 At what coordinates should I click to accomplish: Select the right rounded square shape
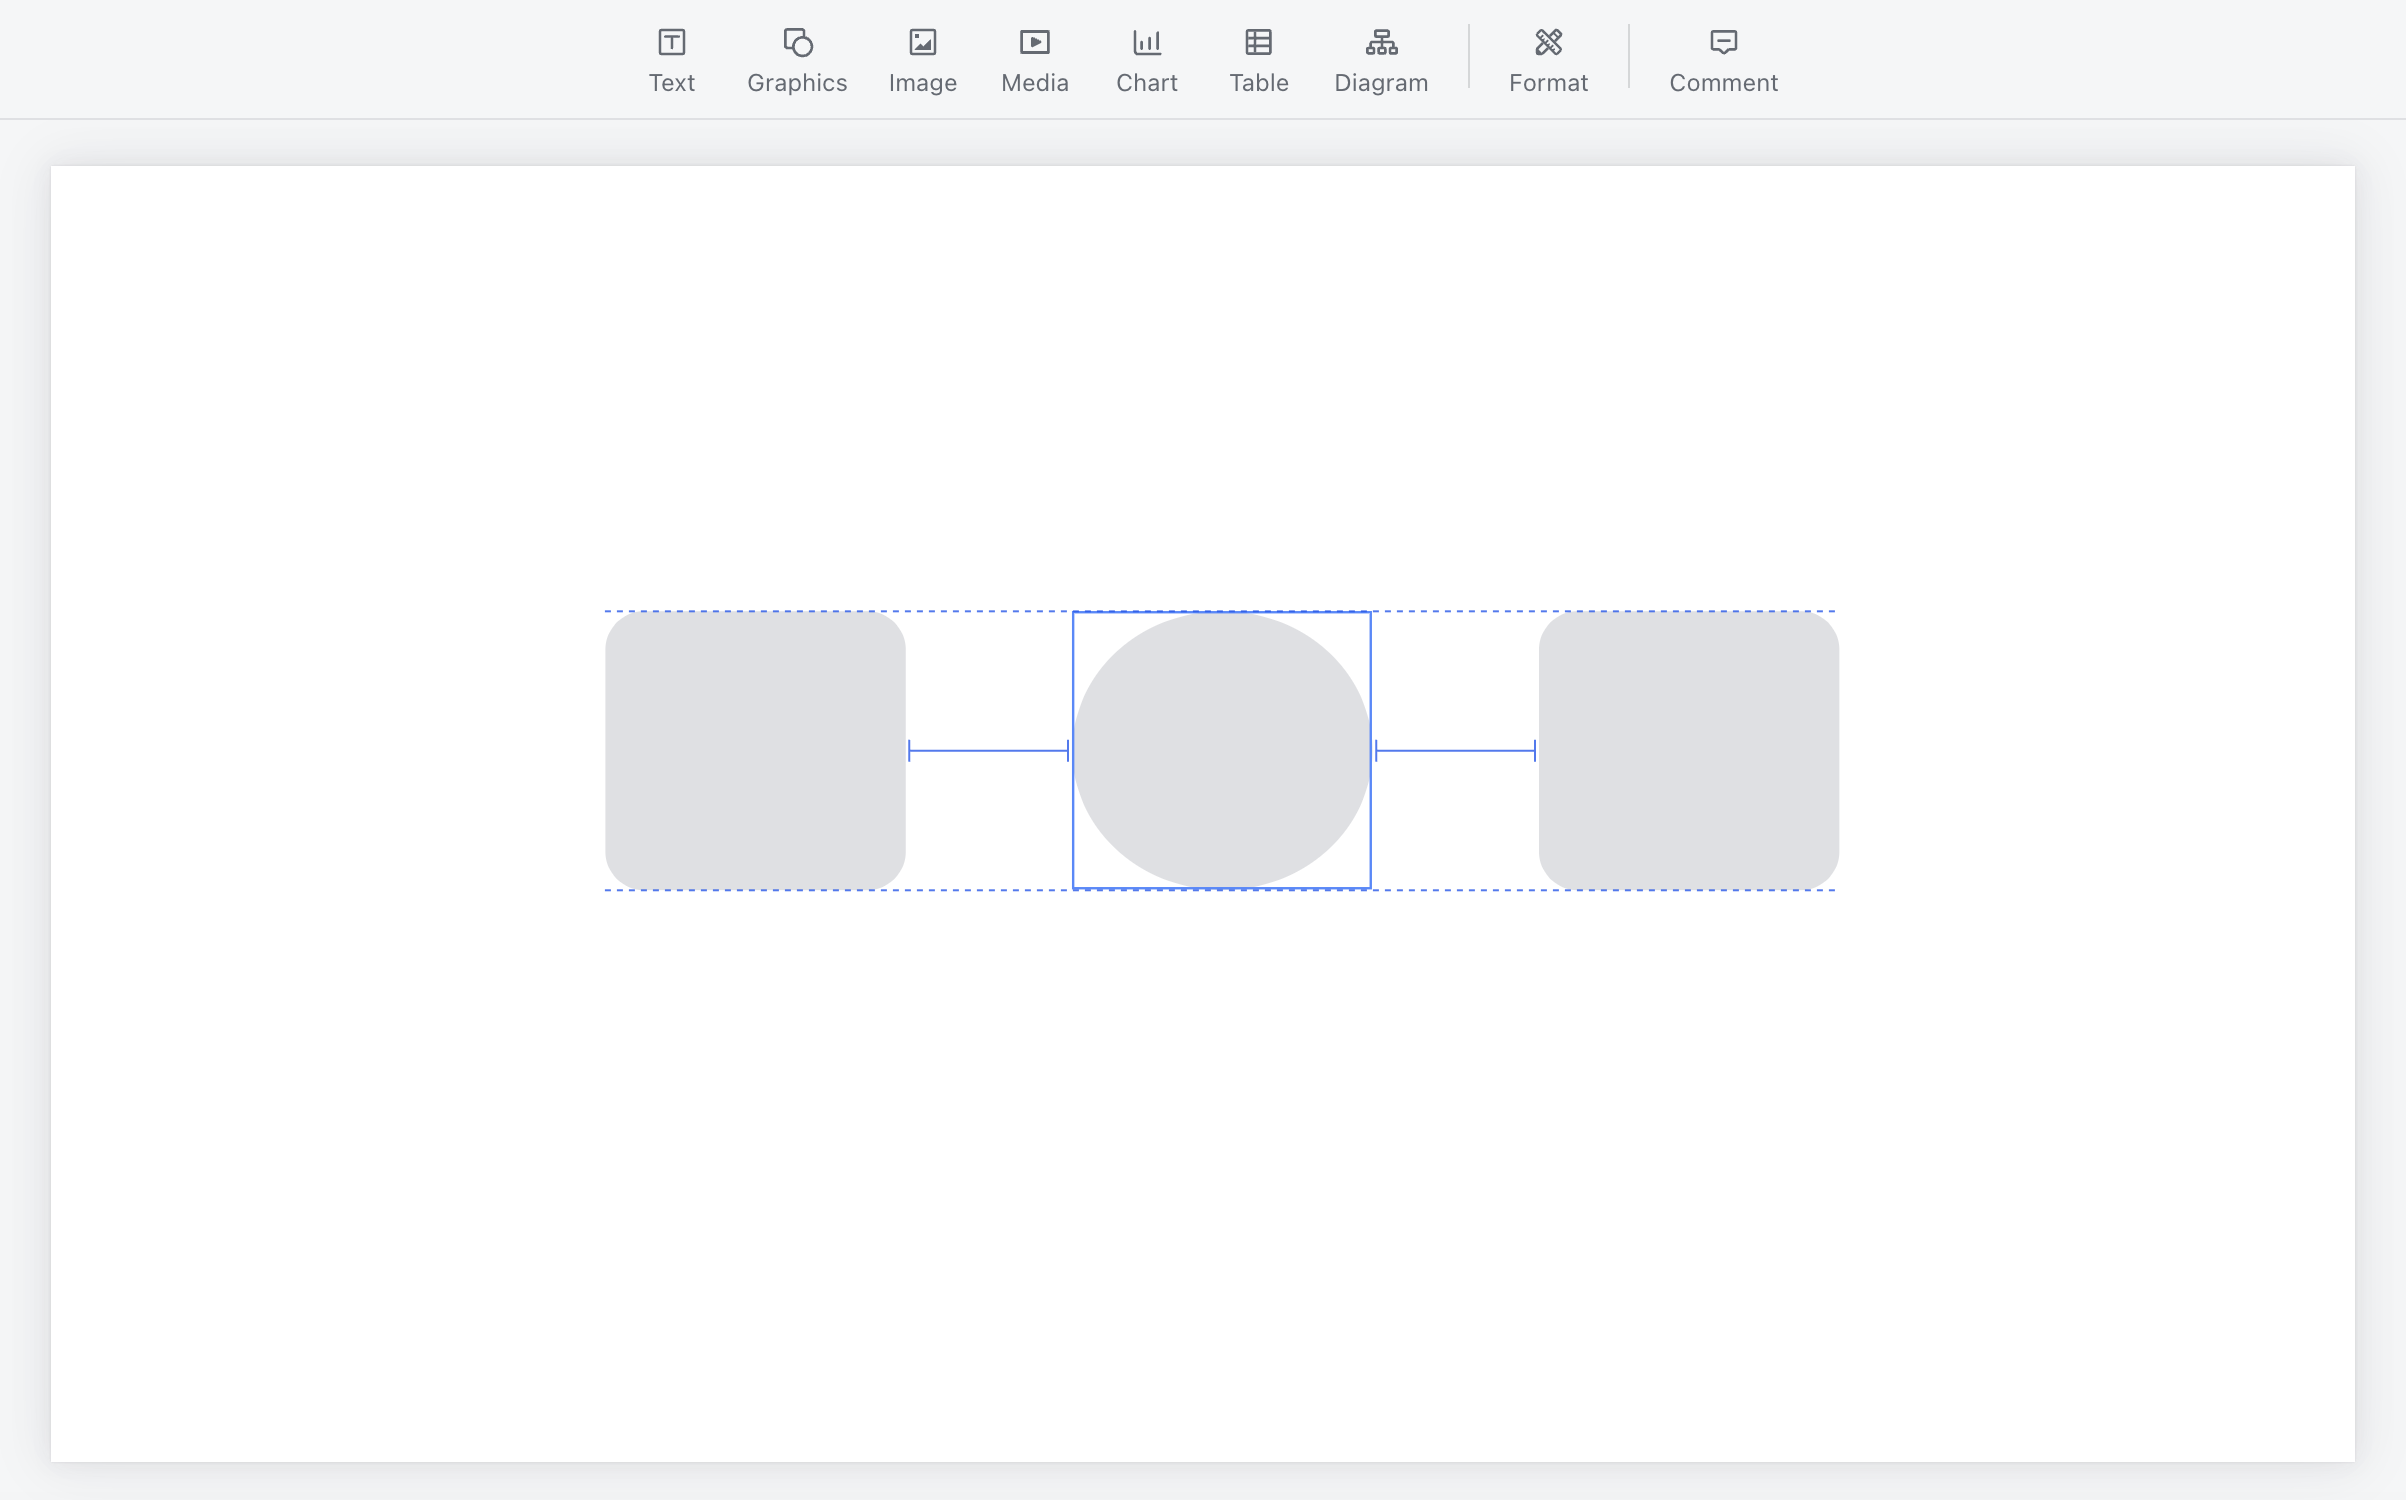coord(1688,750)
